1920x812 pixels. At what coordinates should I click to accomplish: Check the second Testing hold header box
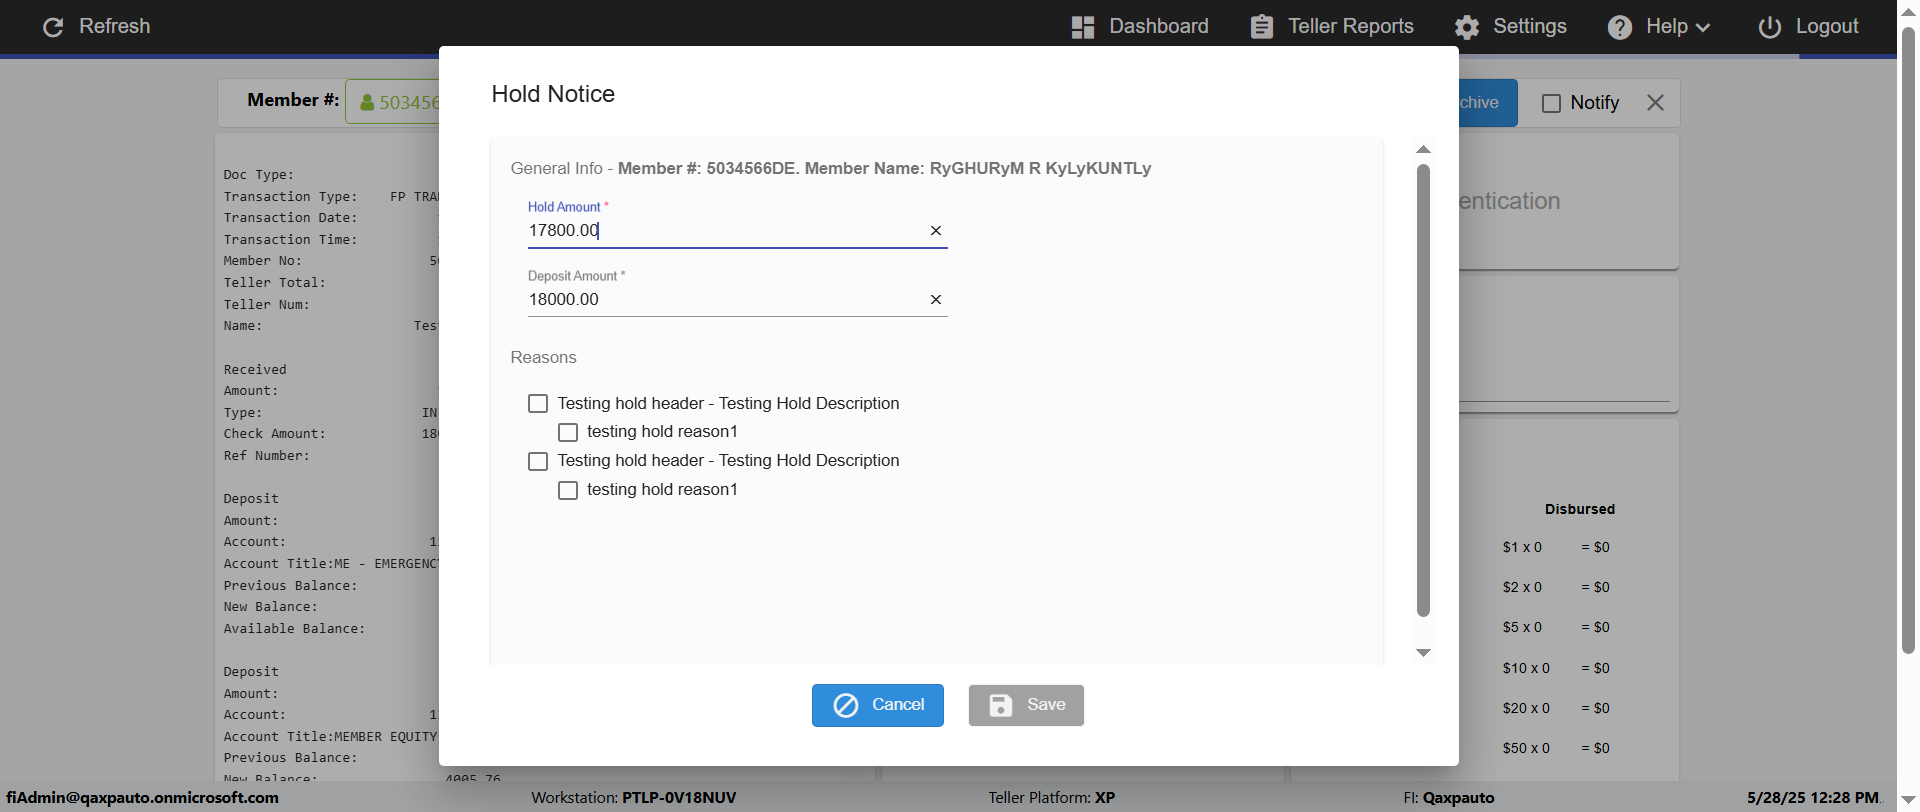tap(538, 461)
